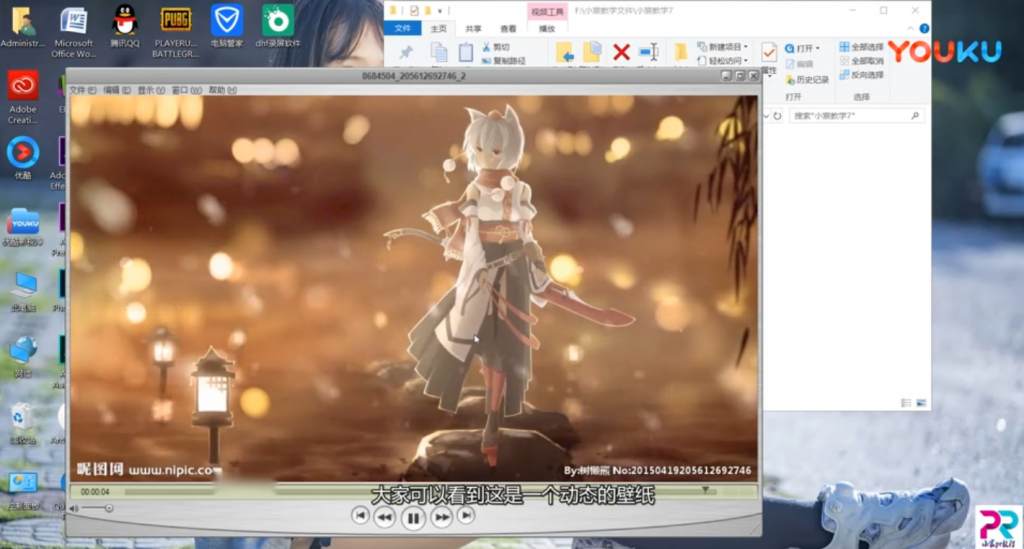This screenshot has width=1024, height=549.
Task: Jump to the start with the skip-back button
Action: [360, 516]
